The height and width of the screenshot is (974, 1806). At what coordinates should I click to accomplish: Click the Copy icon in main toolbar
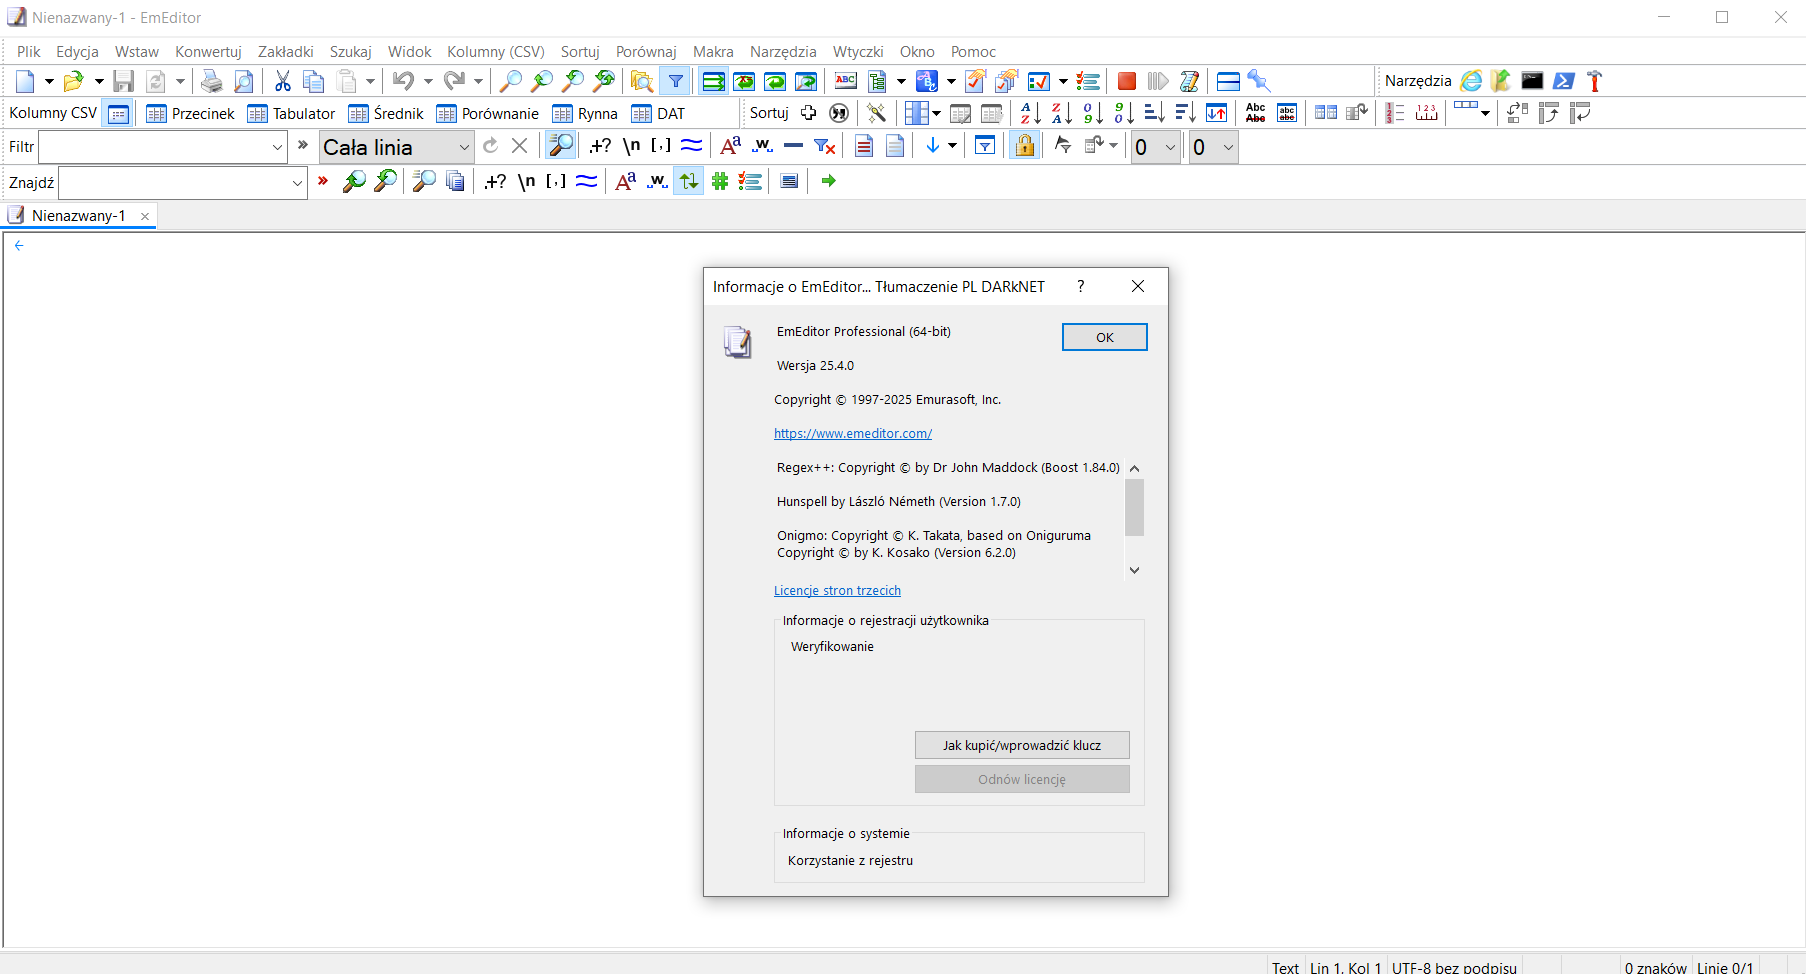click(314, 81)
